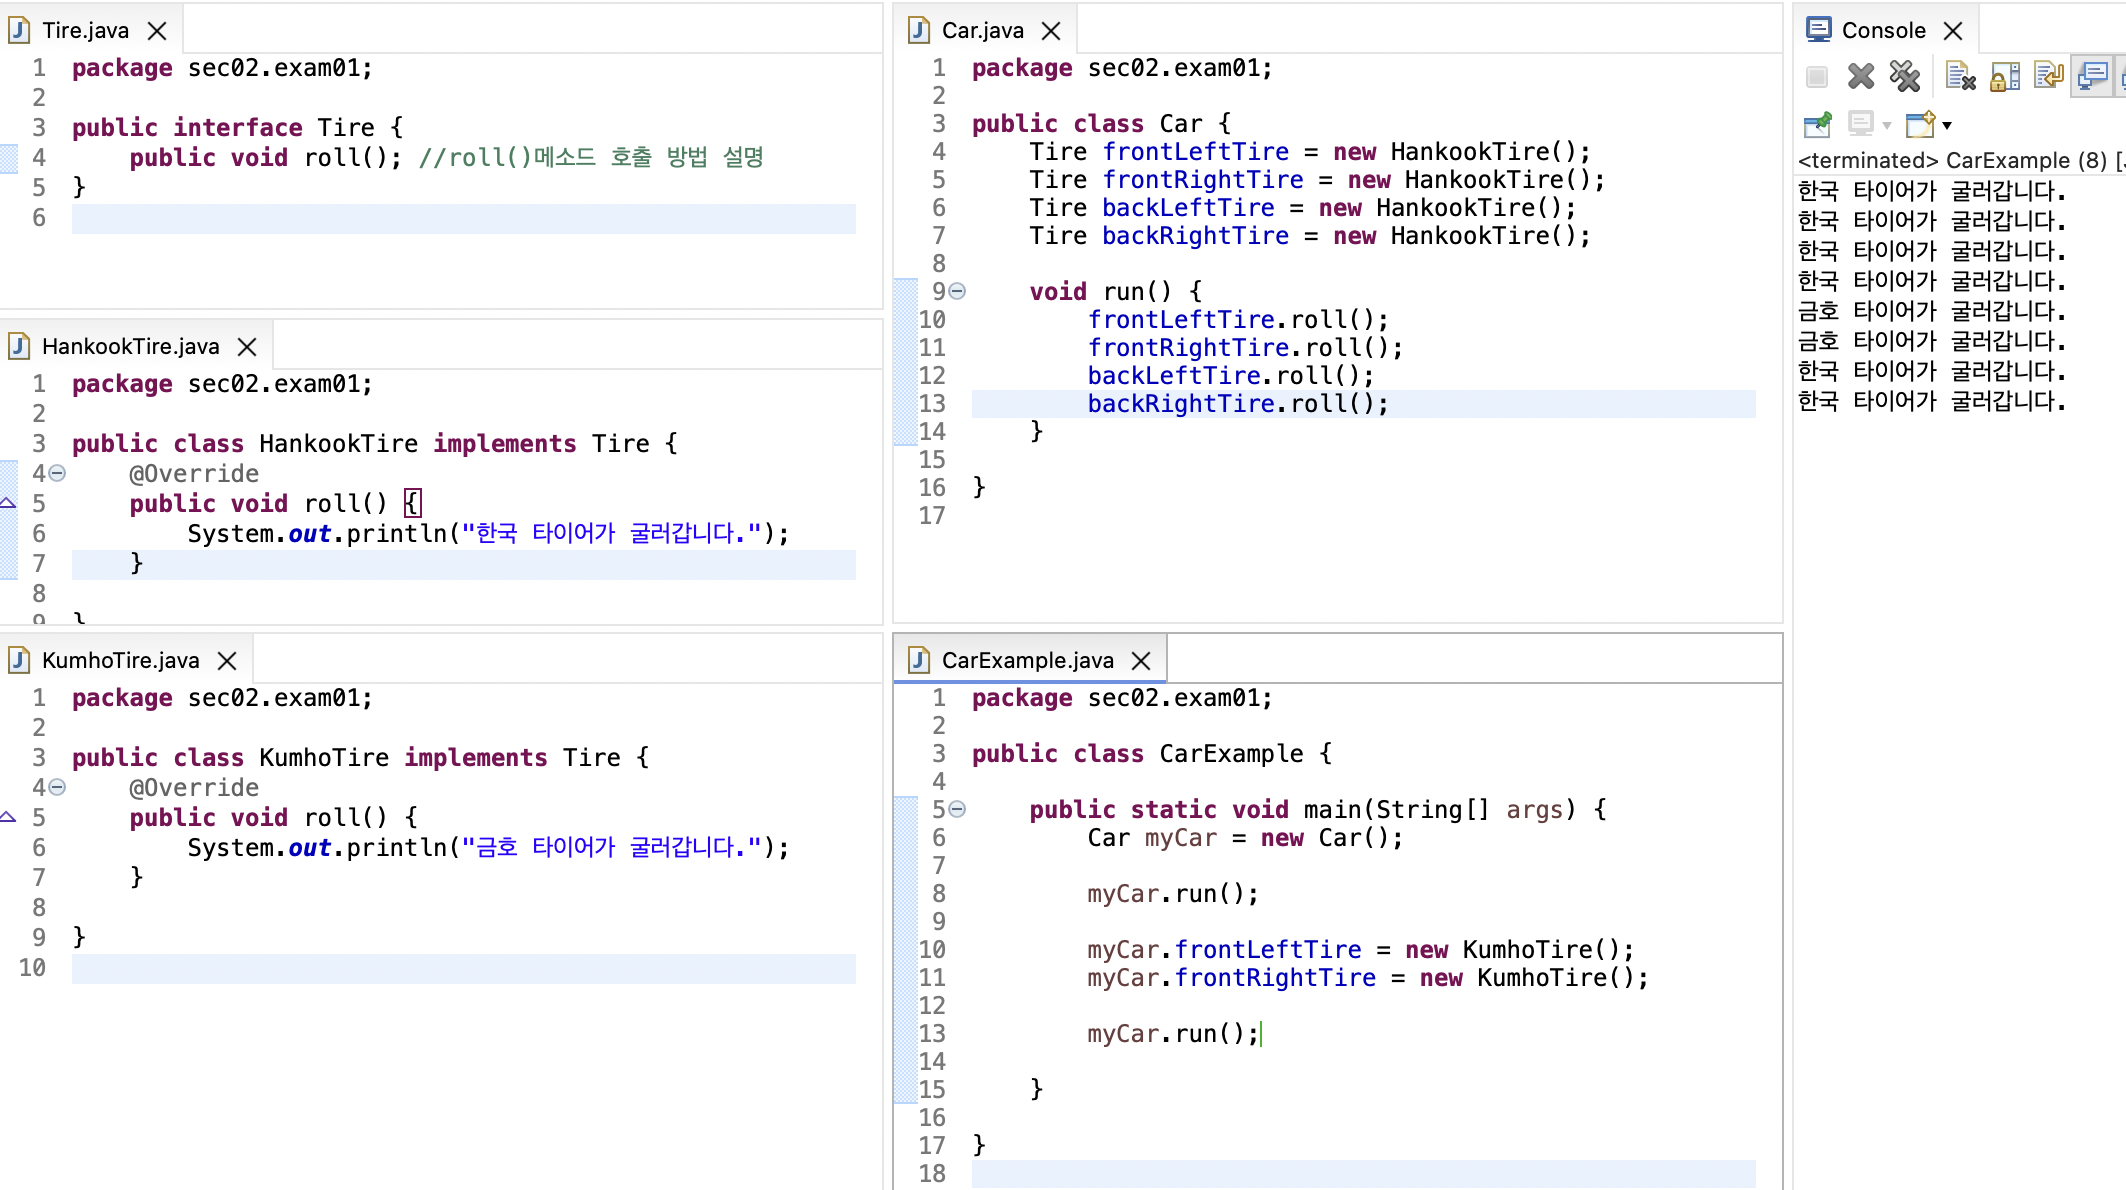2126x1190 pixels.
Task: Click 'backLeftTire' field declaration in Car.java line 6
Action: point(1188,207)
